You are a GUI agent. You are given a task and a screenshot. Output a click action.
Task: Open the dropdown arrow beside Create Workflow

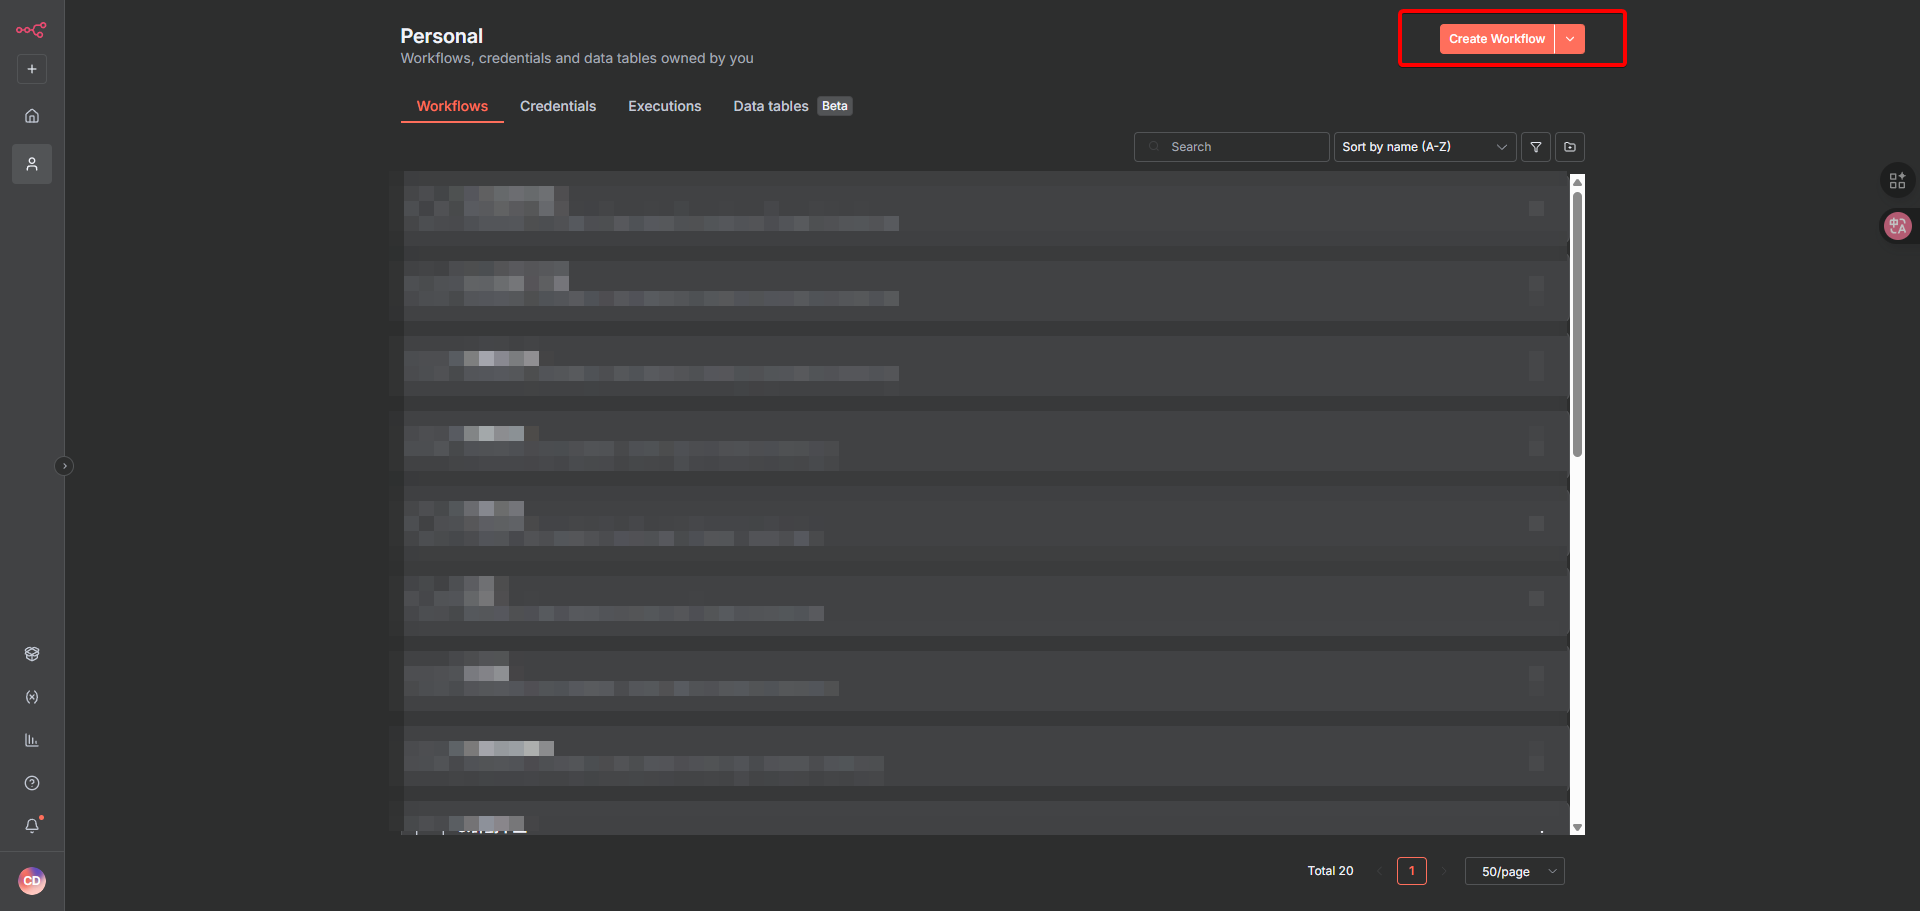[x=1570, y=39]
